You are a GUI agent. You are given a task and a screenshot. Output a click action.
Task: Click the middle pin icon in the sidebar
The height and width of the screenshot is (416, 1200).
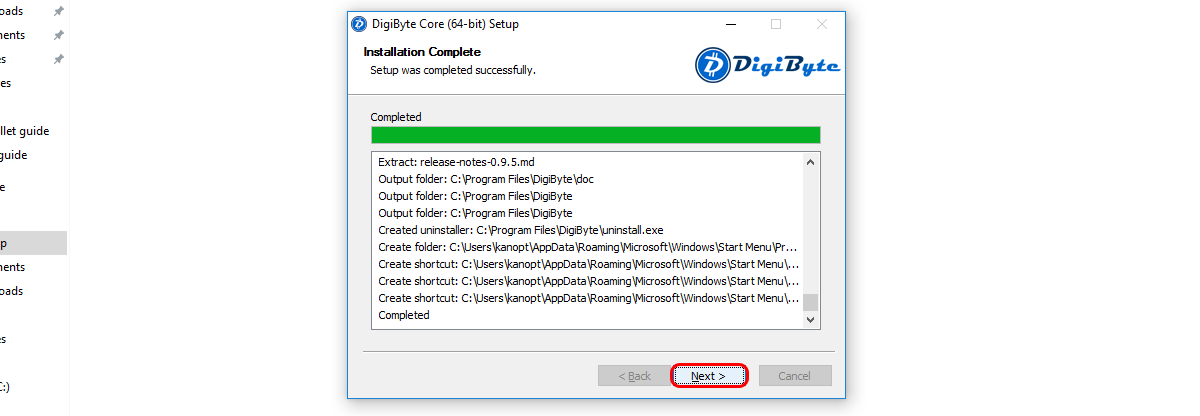(58, 35)
